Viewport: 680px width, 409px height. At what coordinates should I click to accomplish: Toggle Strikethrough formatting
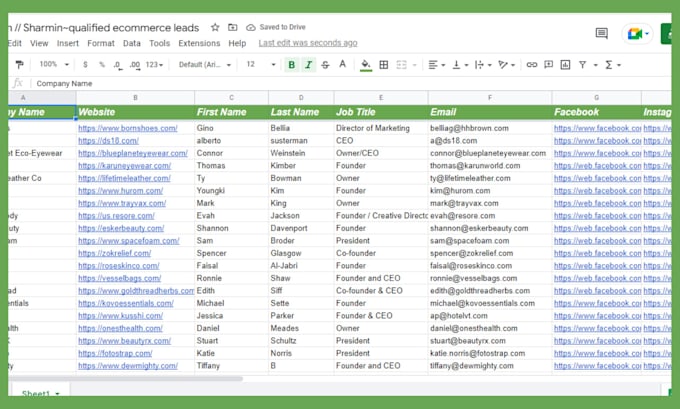pos(325,65)
